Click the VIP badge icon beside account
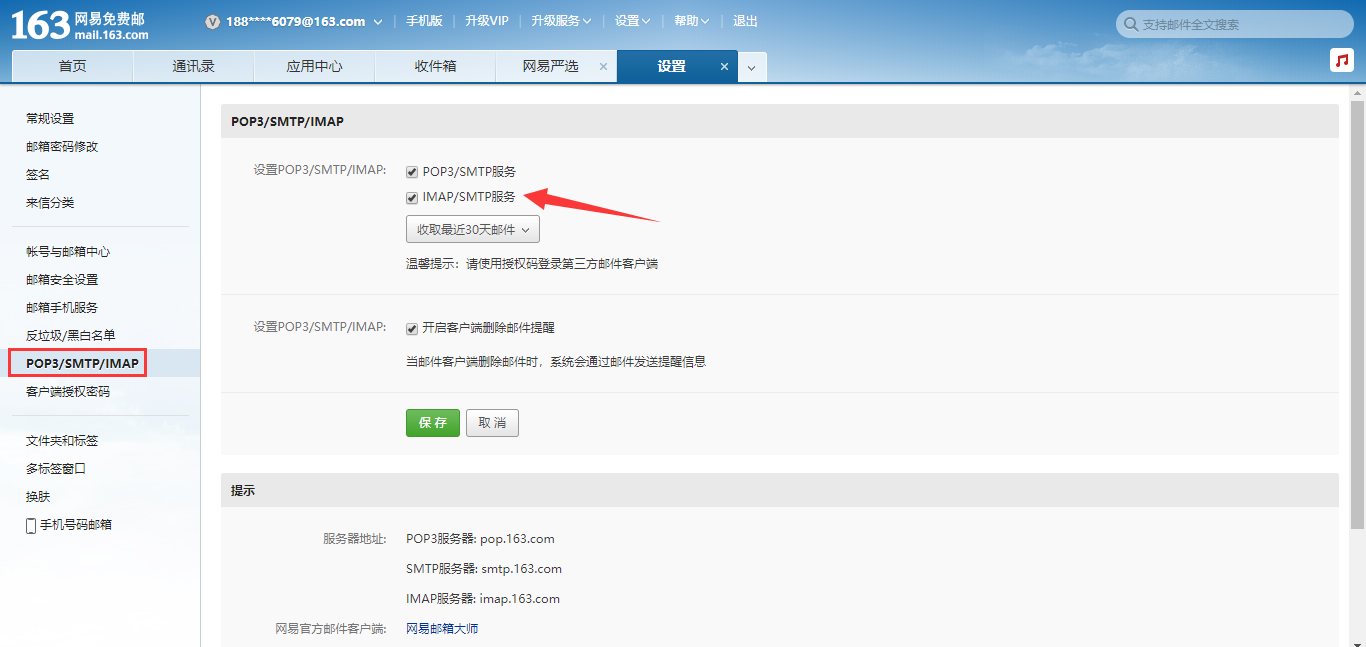This screenshot has width=1366, height=647. coord(212,22)
